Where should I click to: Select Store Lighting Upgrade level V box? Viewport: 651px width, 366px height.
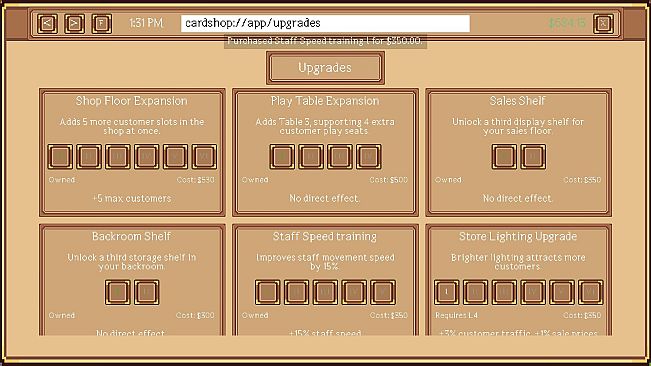pos(562,292)
